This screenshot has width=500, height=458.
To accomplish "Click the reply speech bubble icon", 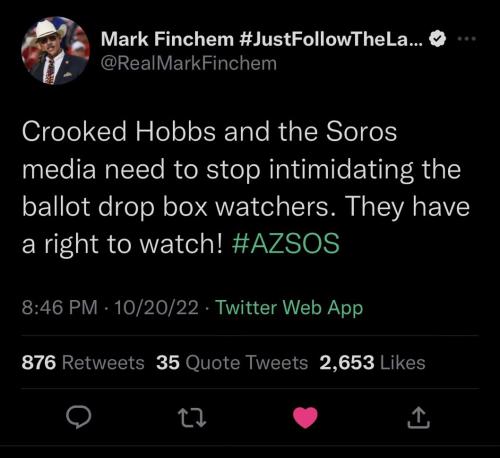I will tap(78, 418).
